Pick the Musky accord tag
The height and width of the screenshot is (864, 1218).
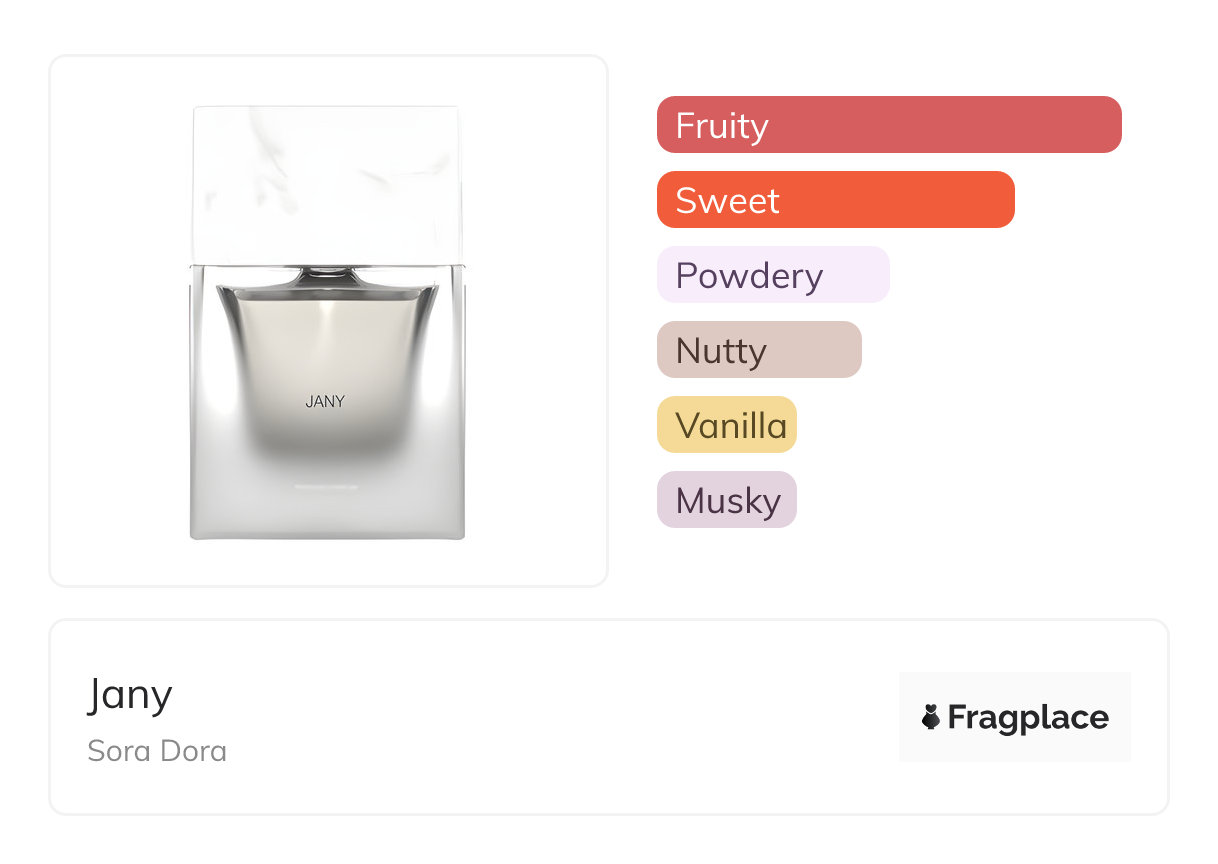coord(726,500)
